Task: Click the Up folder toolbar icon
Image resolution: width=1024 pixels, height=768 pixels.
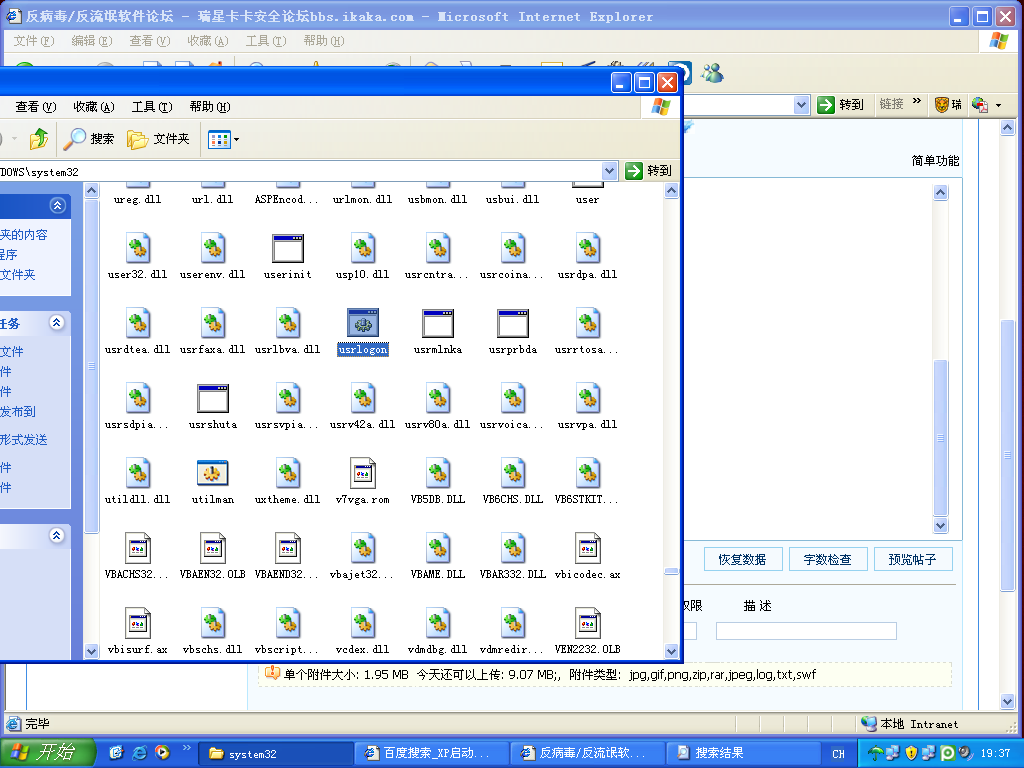Action: tap(38, 139)
